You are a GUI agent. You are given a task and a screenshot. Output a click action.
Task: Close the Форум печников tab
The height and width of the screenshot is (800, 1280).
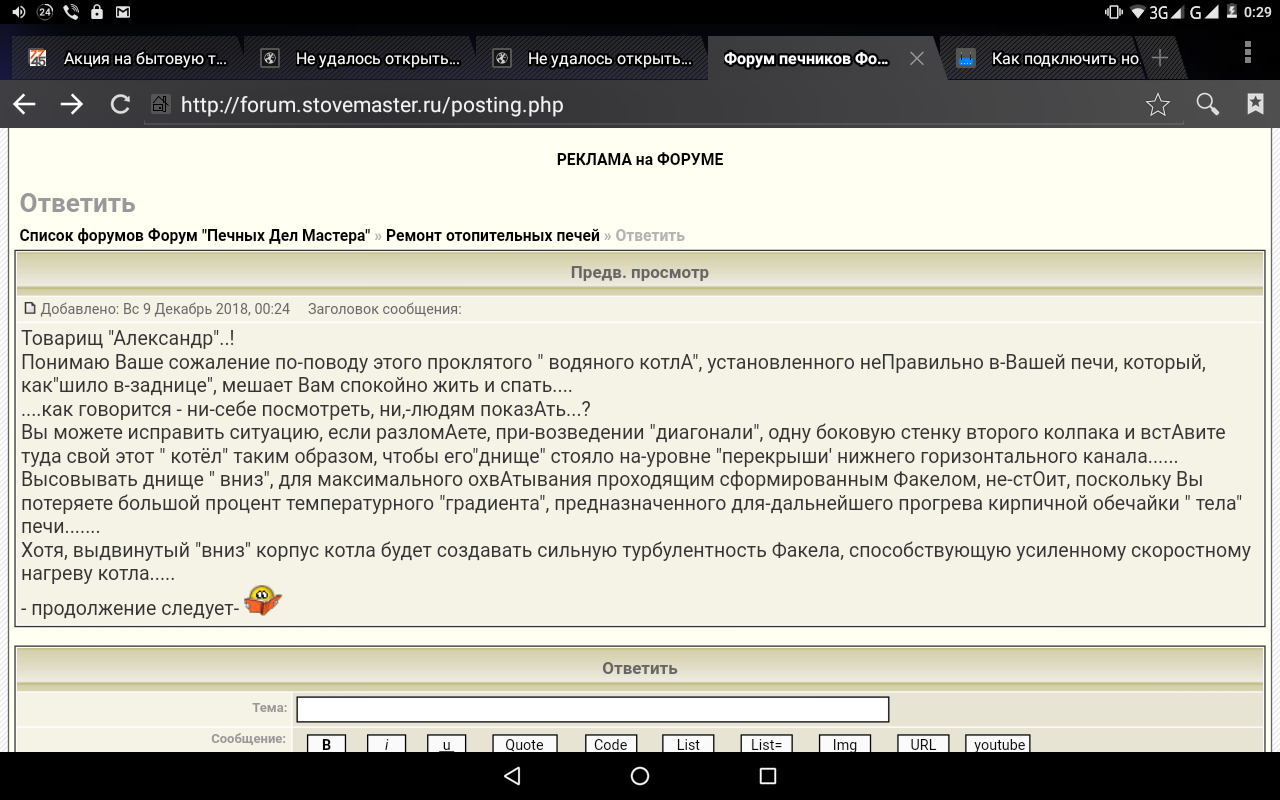916,59
